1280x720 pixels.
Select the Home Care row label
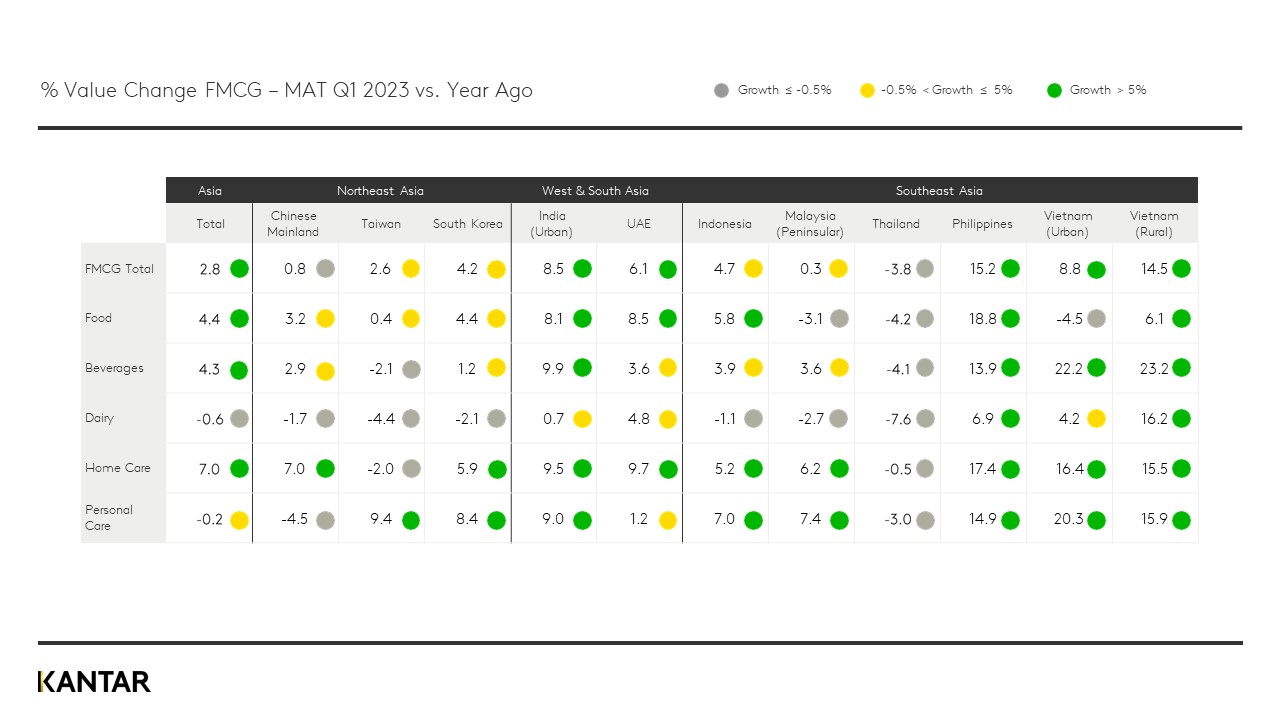[x=117, y=468]
